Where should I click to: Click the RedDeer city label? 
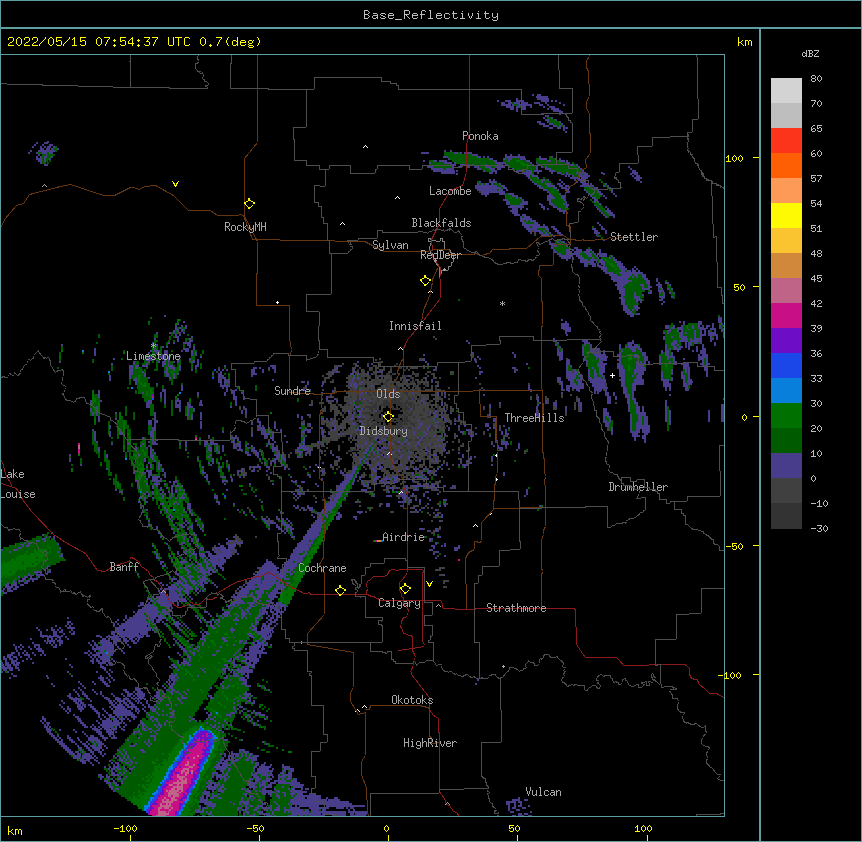[x=440, y=255]
